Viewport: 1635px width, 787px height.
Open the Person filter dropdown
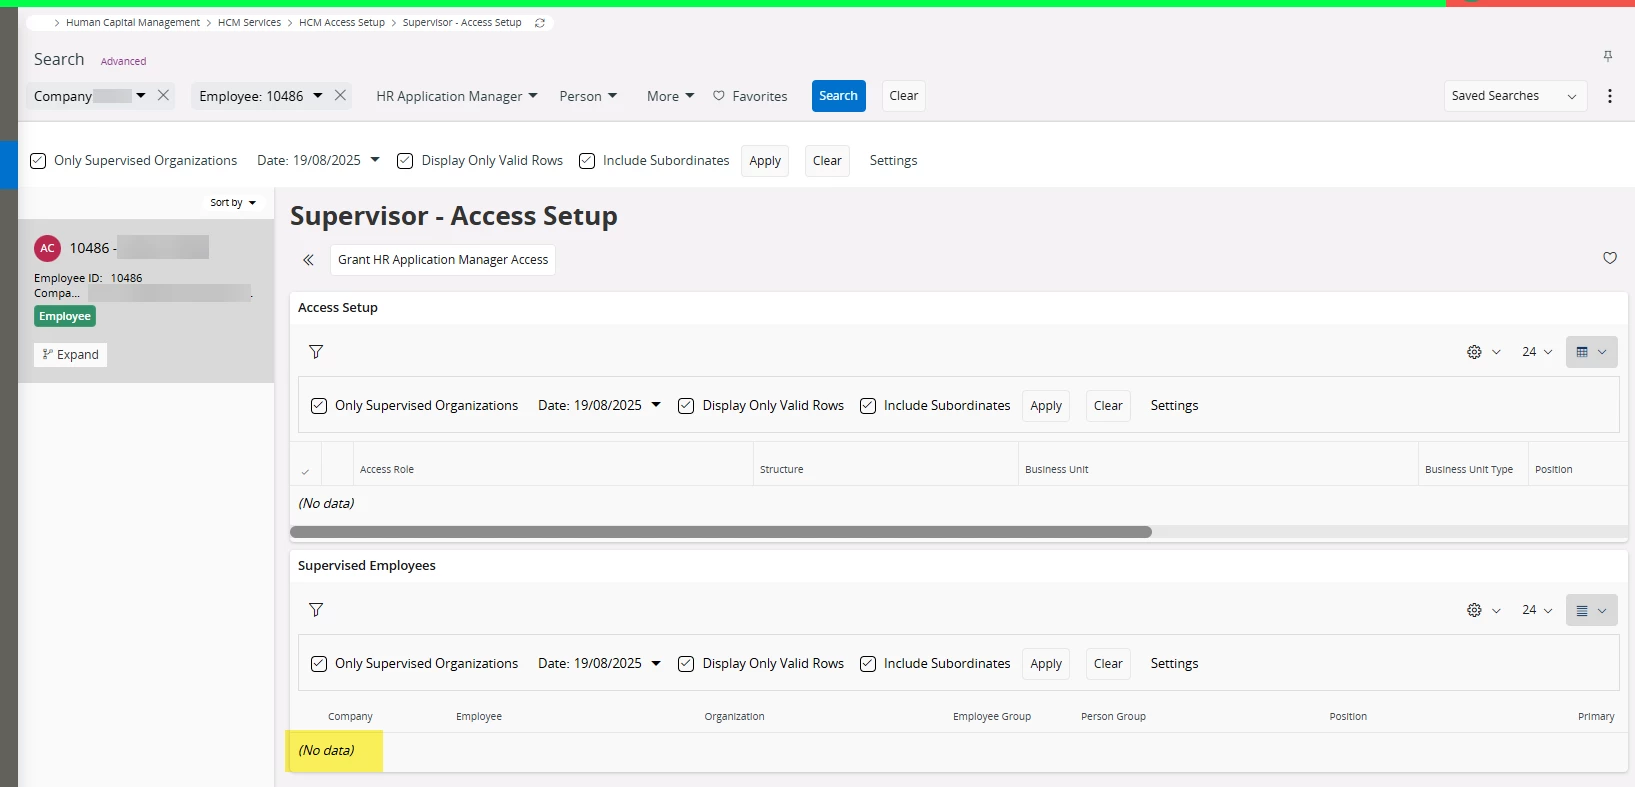tap(588, 96)
